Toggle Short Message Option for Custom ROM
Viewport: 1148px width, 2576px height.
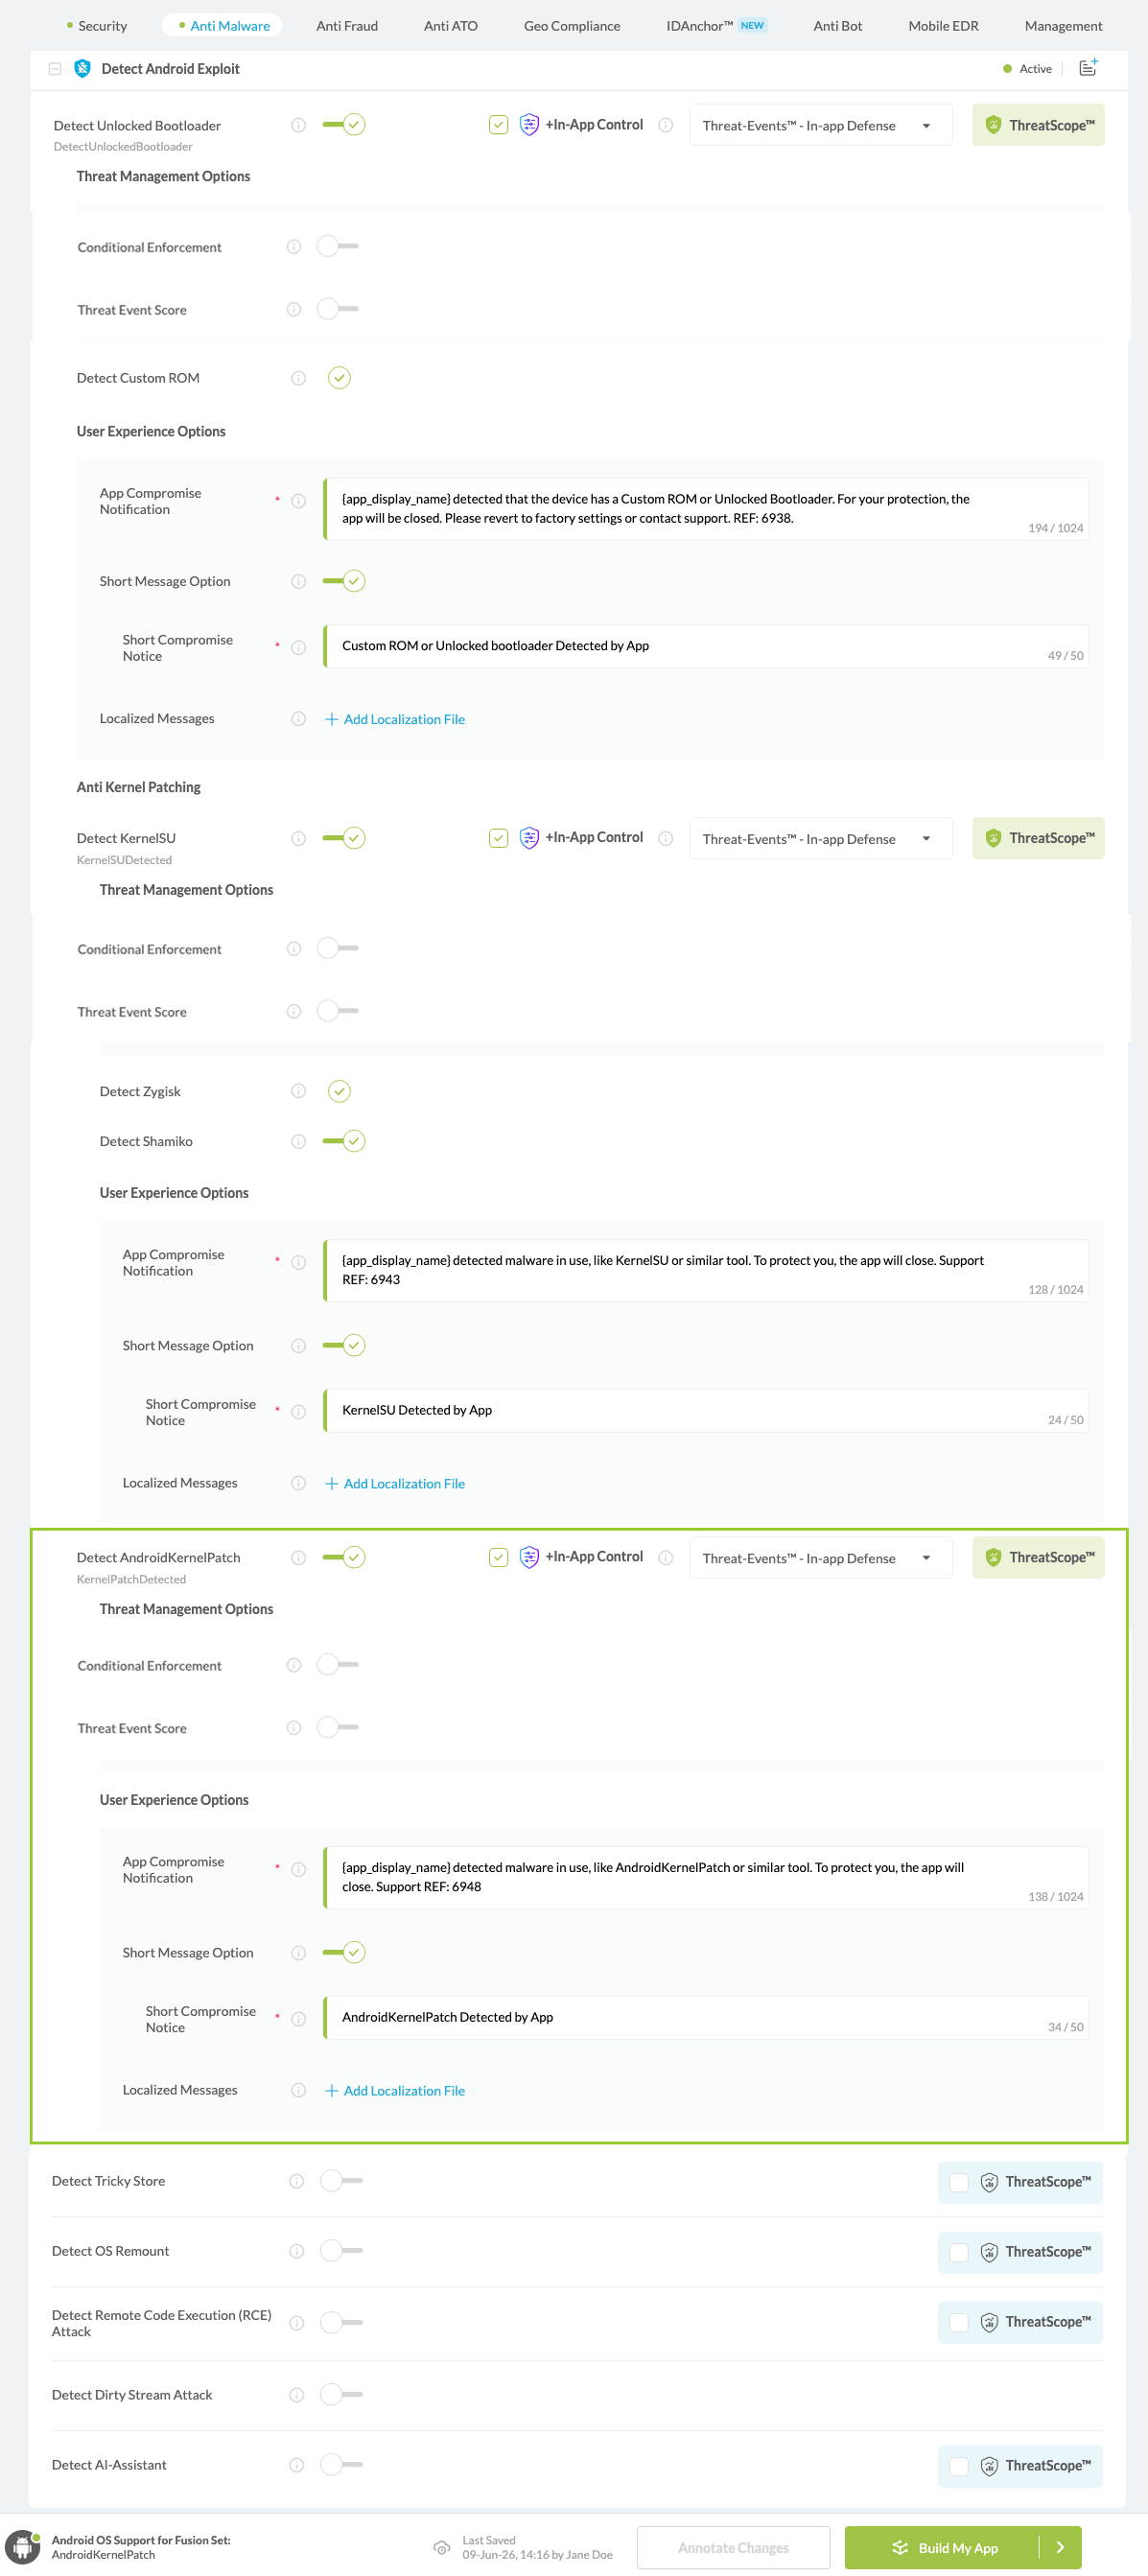(x=343, y=581)
